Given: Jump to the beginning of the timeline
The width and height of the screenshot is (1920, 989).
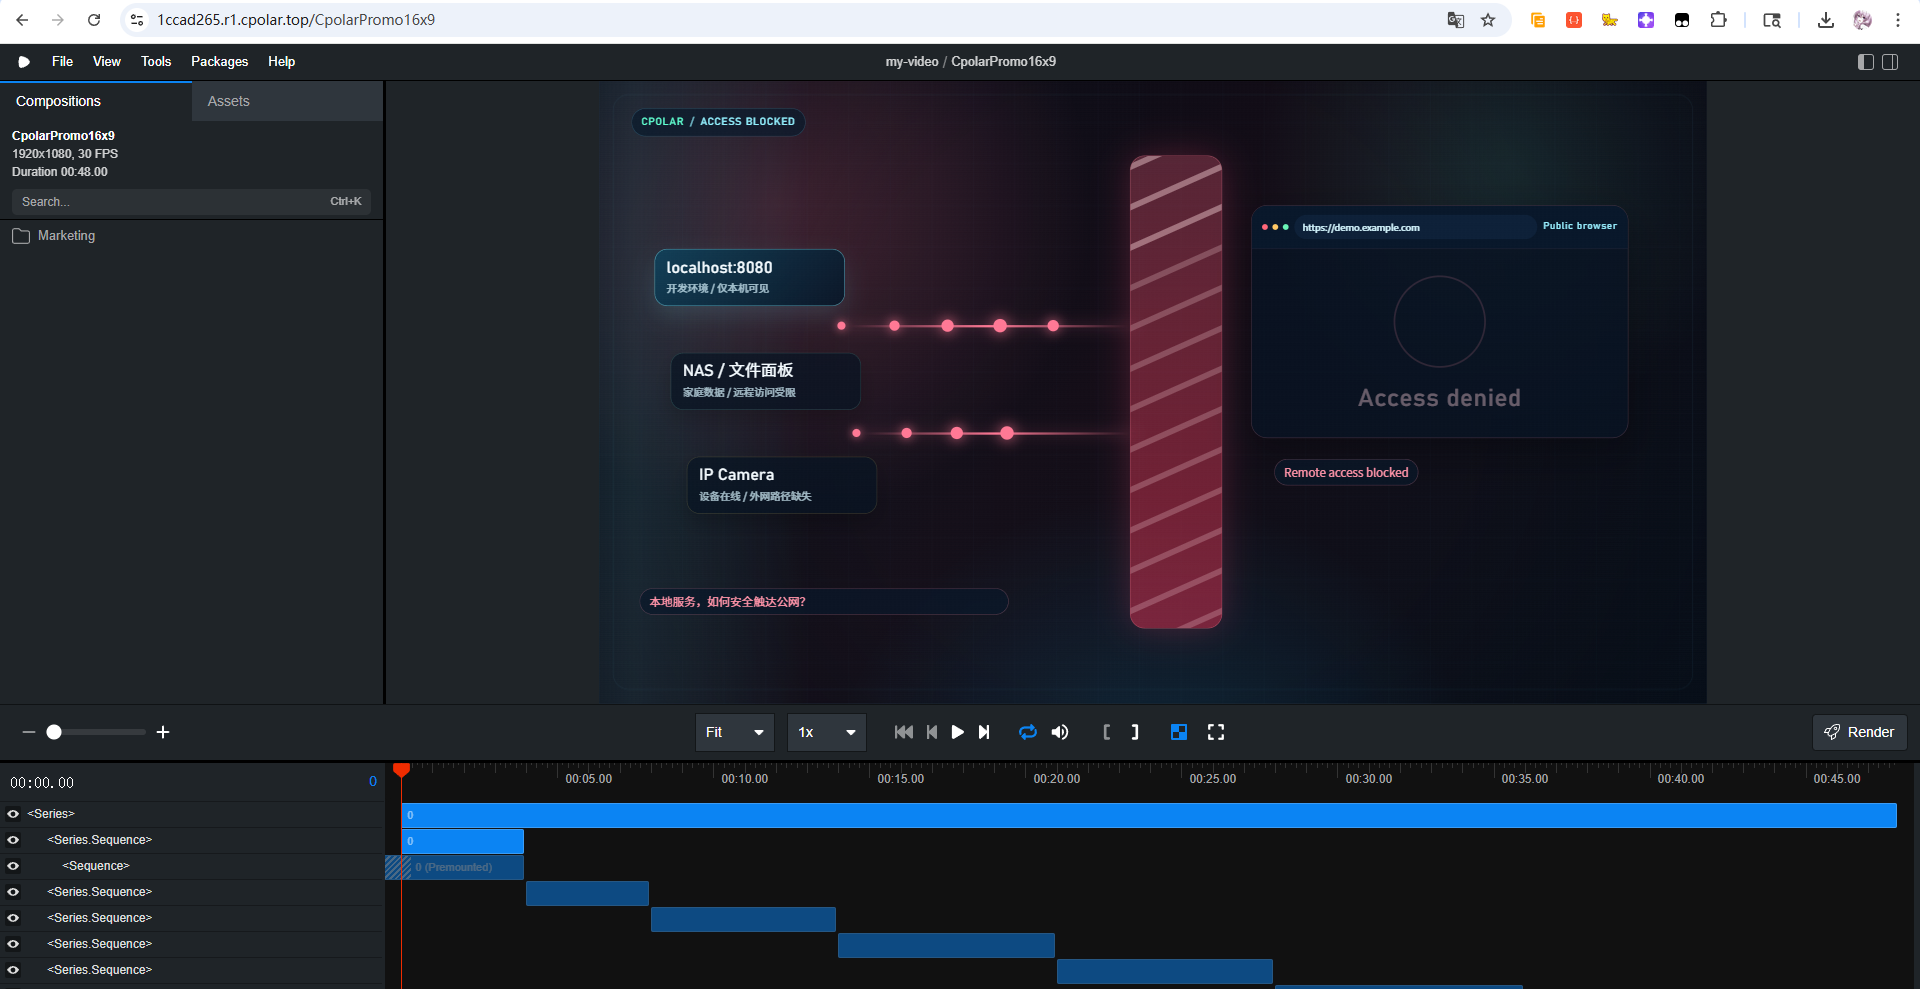Looking at the screenshot, I should pos(903,732).
